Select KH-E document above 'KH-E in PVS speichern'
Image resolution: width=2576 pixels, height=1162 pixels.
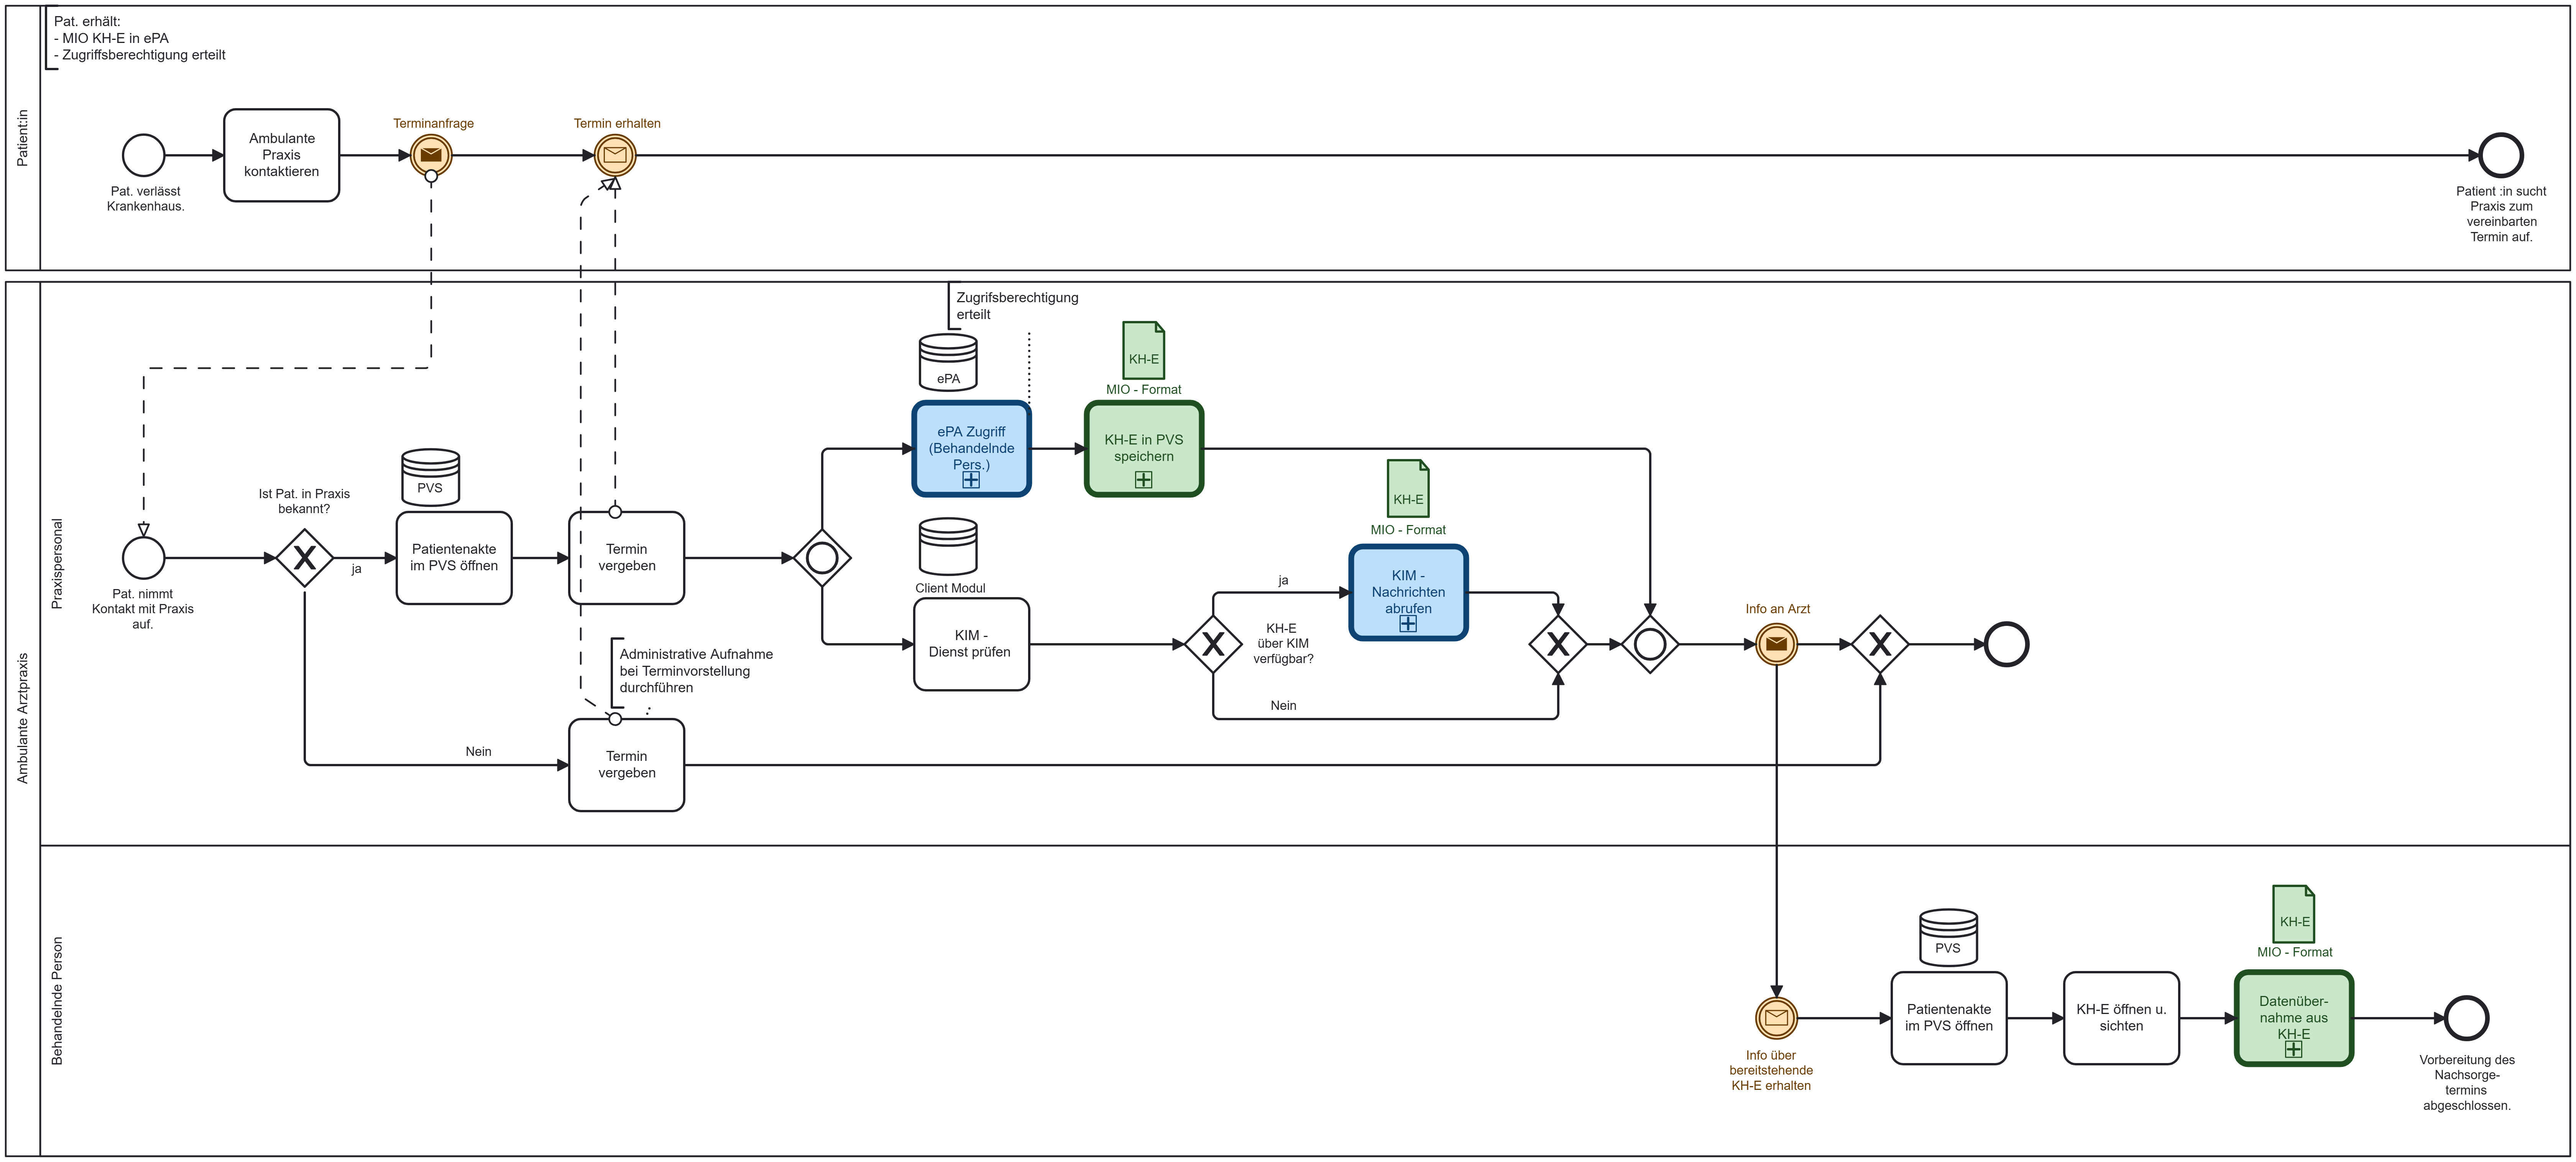(x=1144, y=350)
